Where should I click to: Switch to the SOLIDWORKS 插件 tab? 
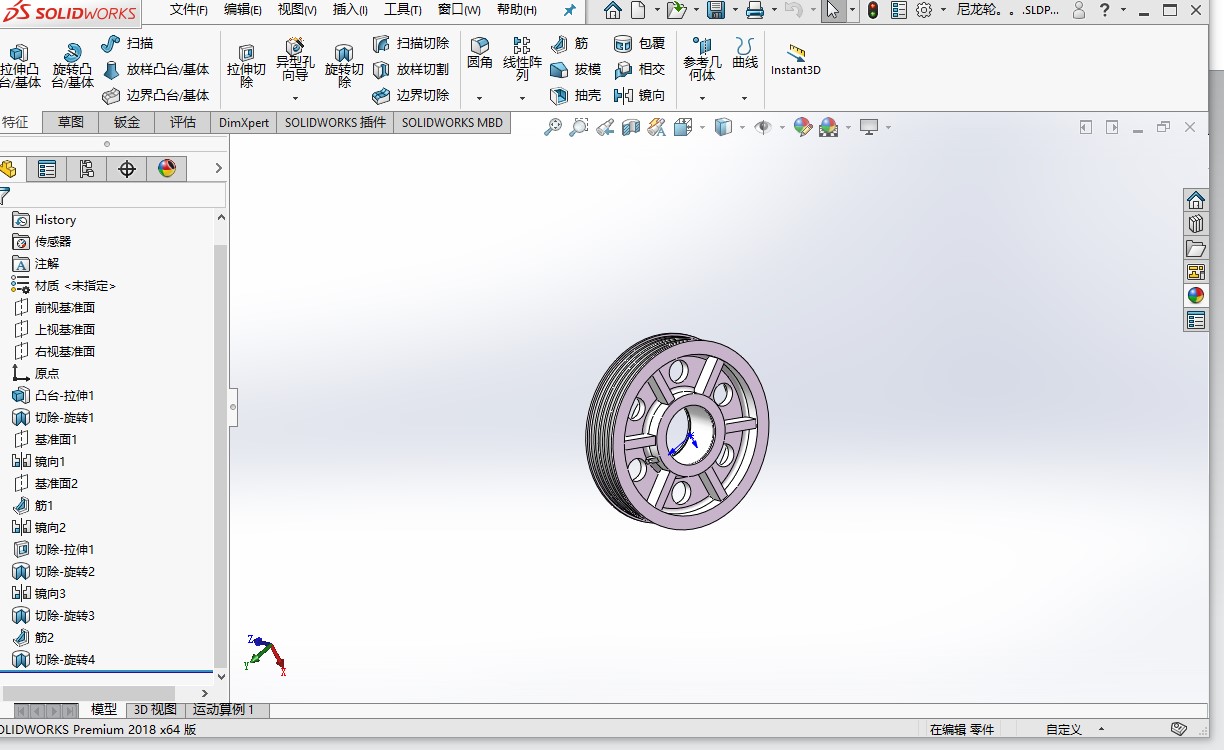coord(335,122)
